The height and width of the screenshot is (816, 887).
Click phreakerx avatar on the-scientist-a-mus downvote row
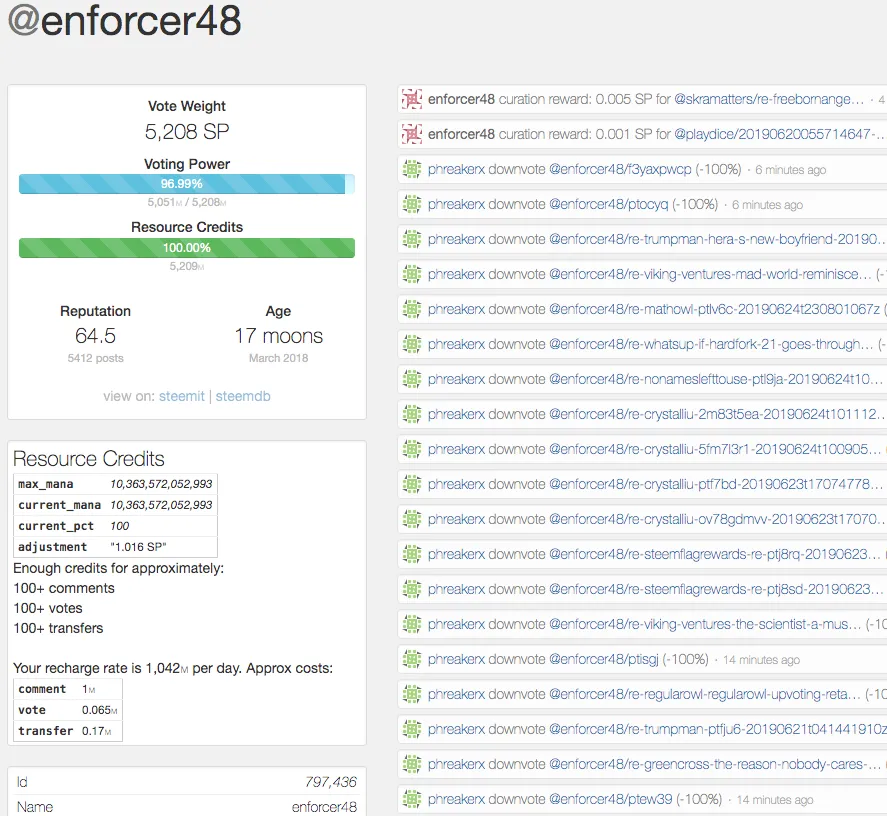(x=412, y=625)
